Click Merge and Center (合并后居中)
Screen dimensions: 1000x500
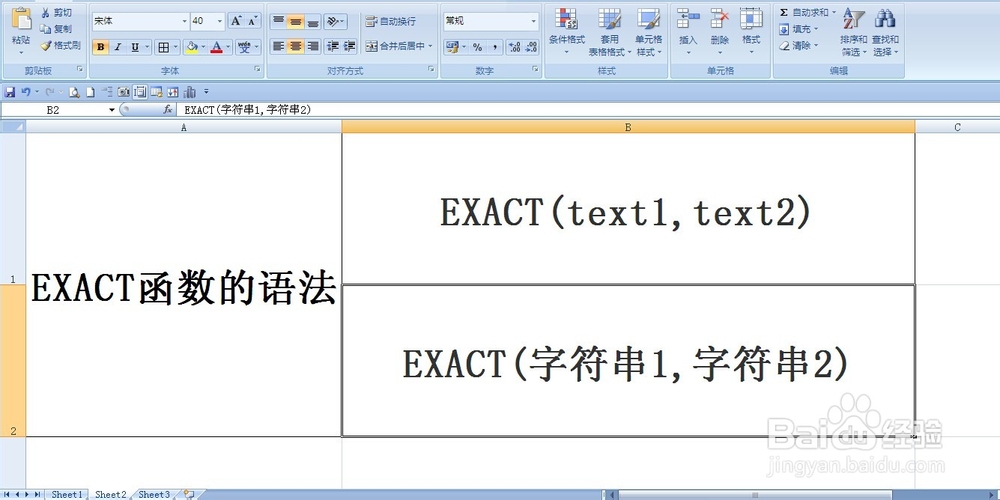(x=395, y=46)
